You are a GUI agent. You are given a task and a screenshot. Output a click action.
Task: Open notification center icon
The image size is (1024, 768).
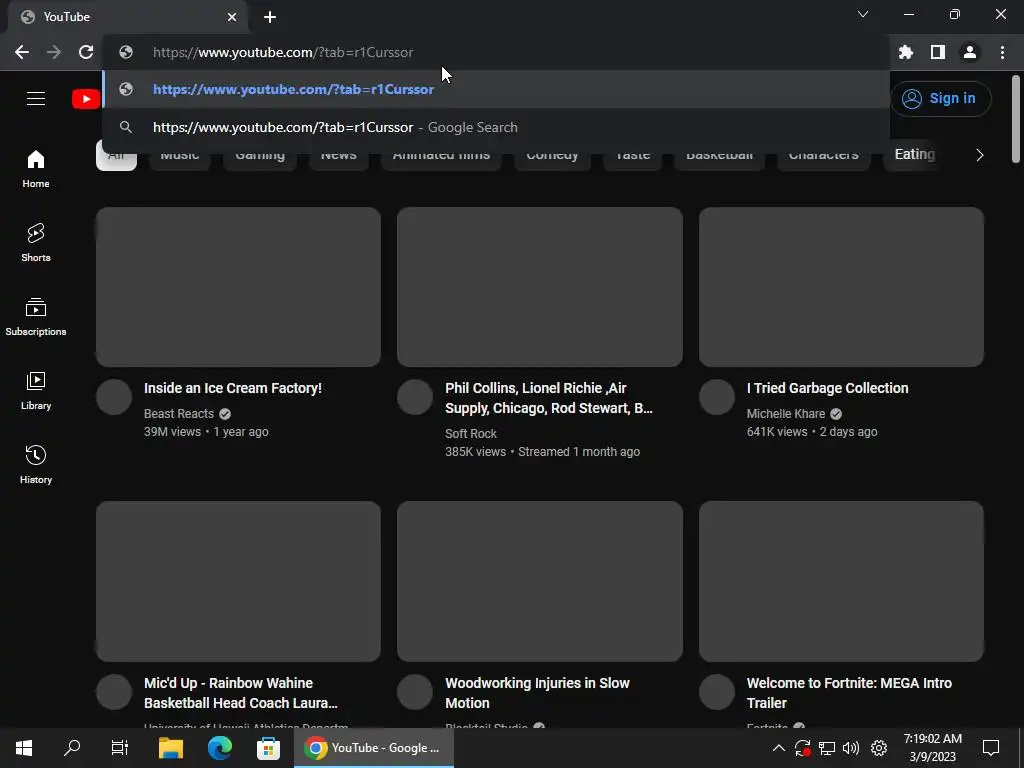click(991, 748)
